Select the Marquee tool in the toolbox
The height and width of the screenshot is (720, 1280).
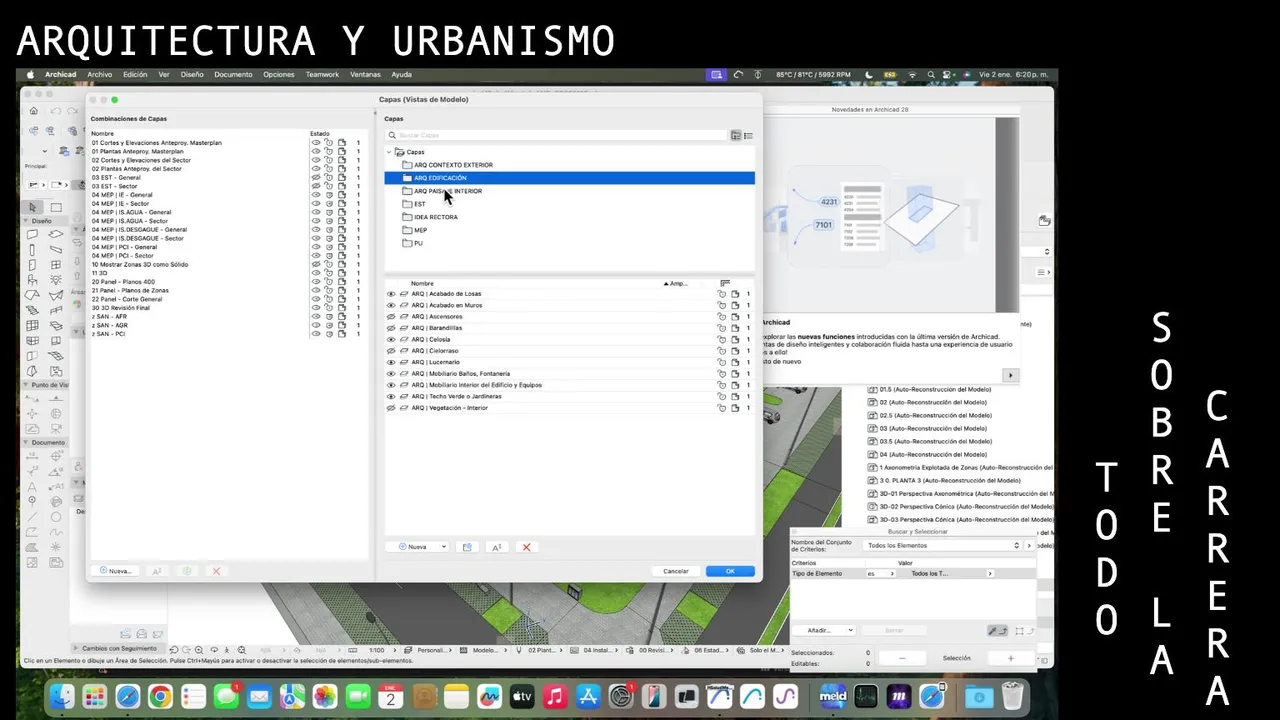click(x=56, y=207)
